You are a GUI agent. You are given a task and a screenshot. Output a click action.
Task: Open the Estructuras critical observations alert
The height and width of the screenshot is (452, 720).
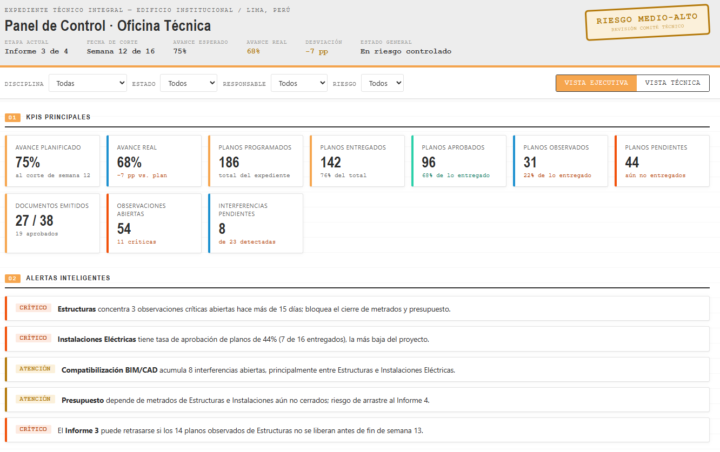pos(357,309)
